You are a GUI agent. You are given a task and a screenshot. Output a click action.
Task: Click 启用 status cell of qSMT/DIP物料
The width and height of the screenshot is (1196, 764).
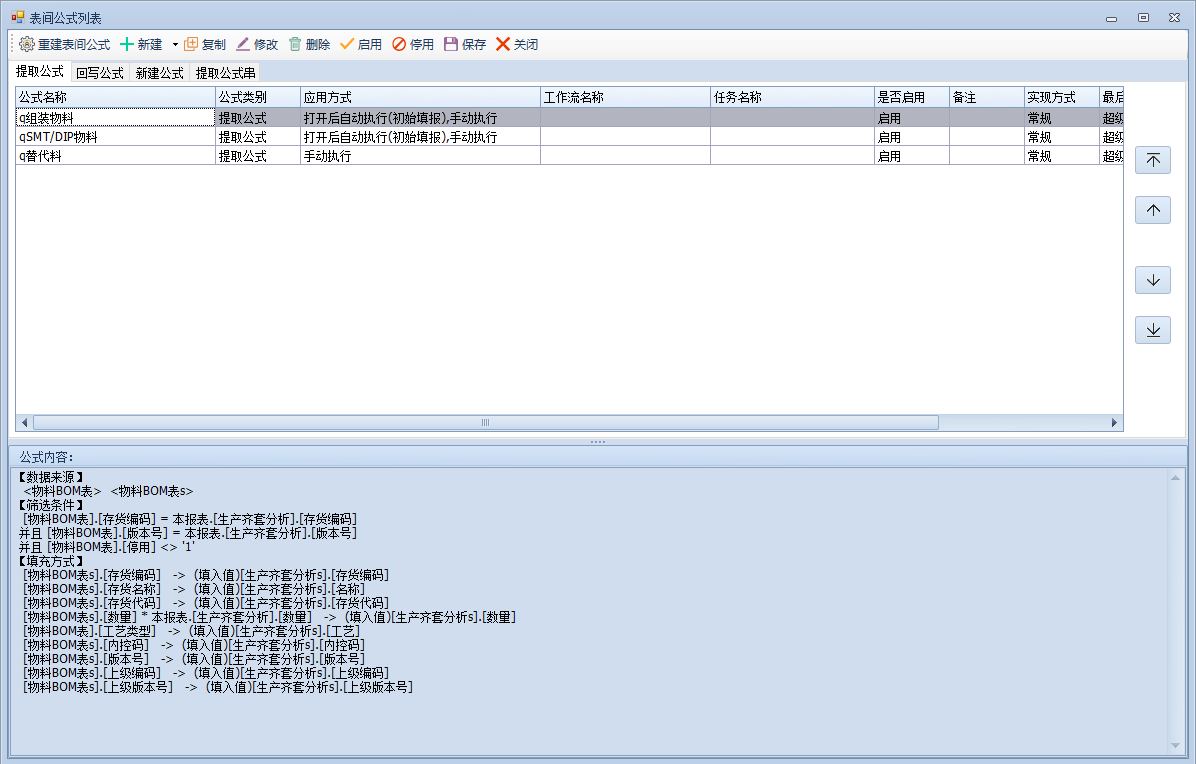[911, 137]
